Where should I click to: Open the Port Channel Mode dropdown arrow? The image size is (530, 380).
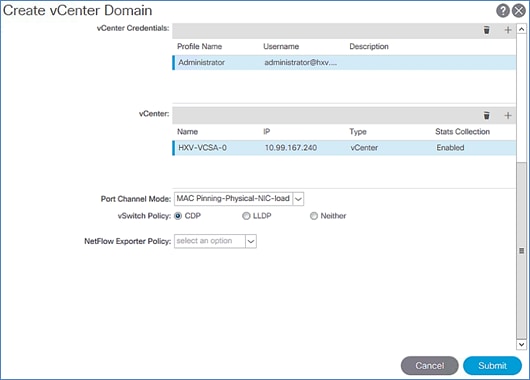pyautogui.click(x=298, y=199)
